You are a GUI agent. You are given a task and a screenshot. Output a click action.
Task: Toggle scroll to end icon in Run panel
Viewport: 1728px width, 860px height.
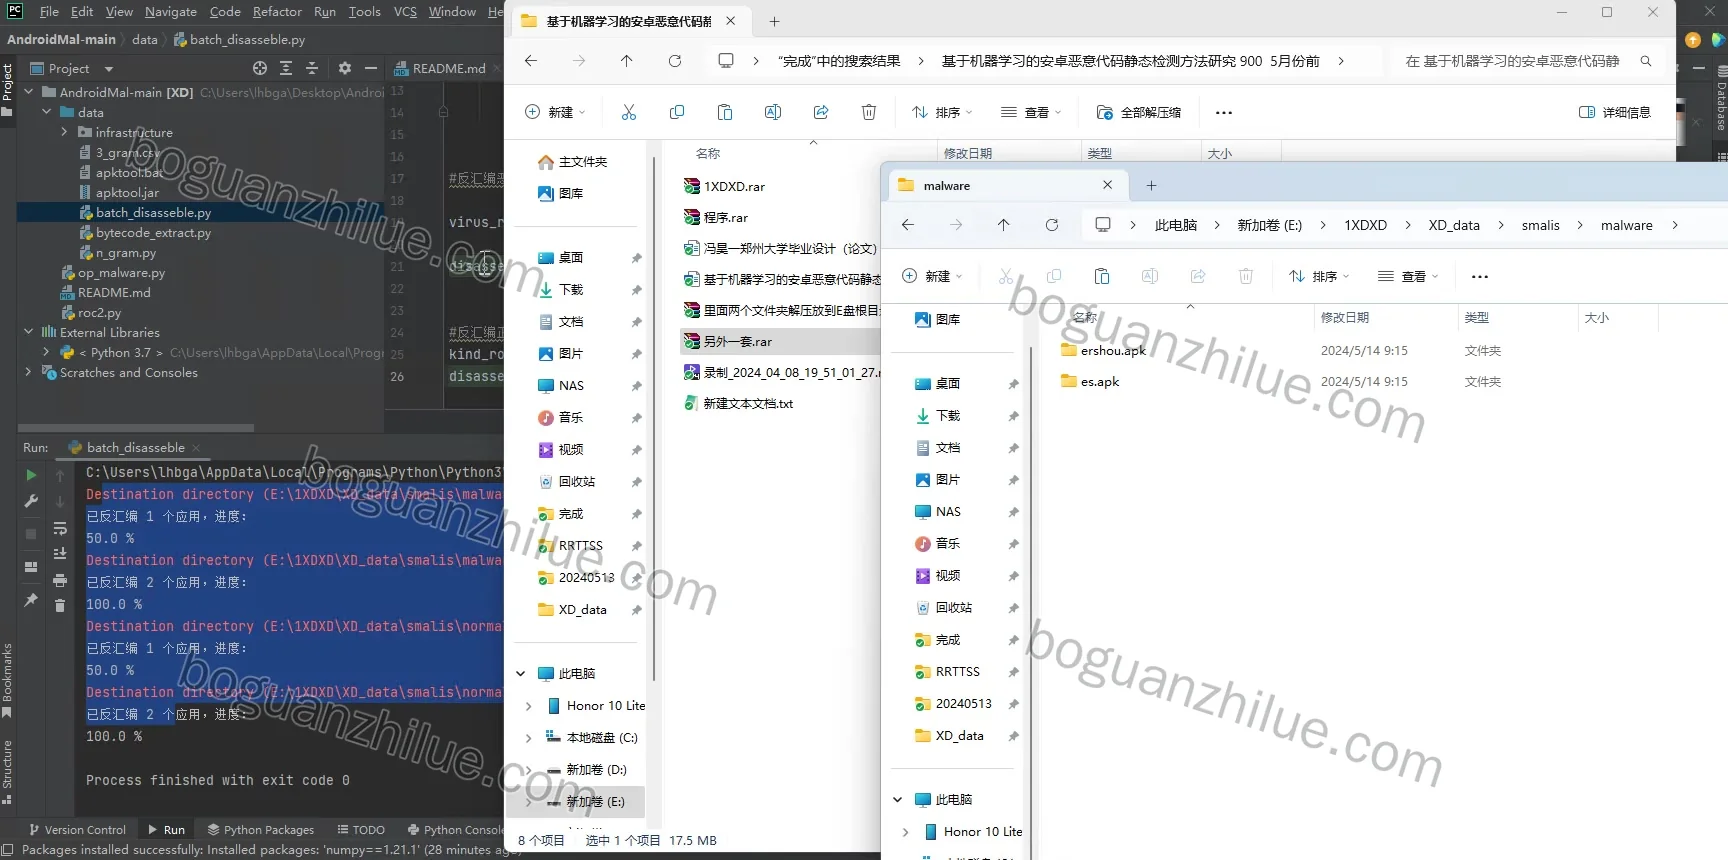coord(60,553)
